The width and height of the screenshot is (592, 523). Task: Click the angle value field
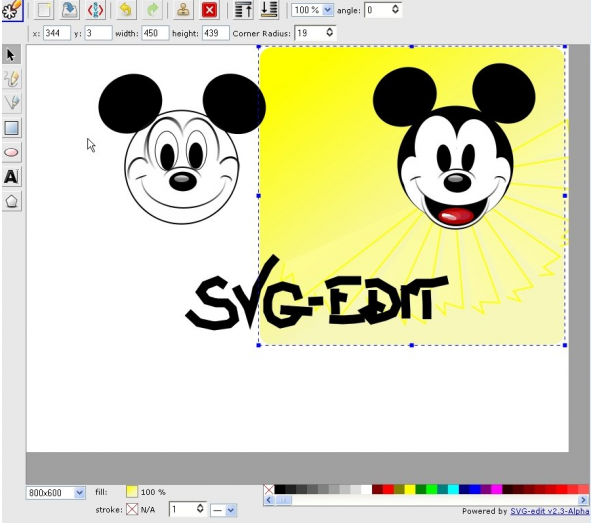coord(378,10)
